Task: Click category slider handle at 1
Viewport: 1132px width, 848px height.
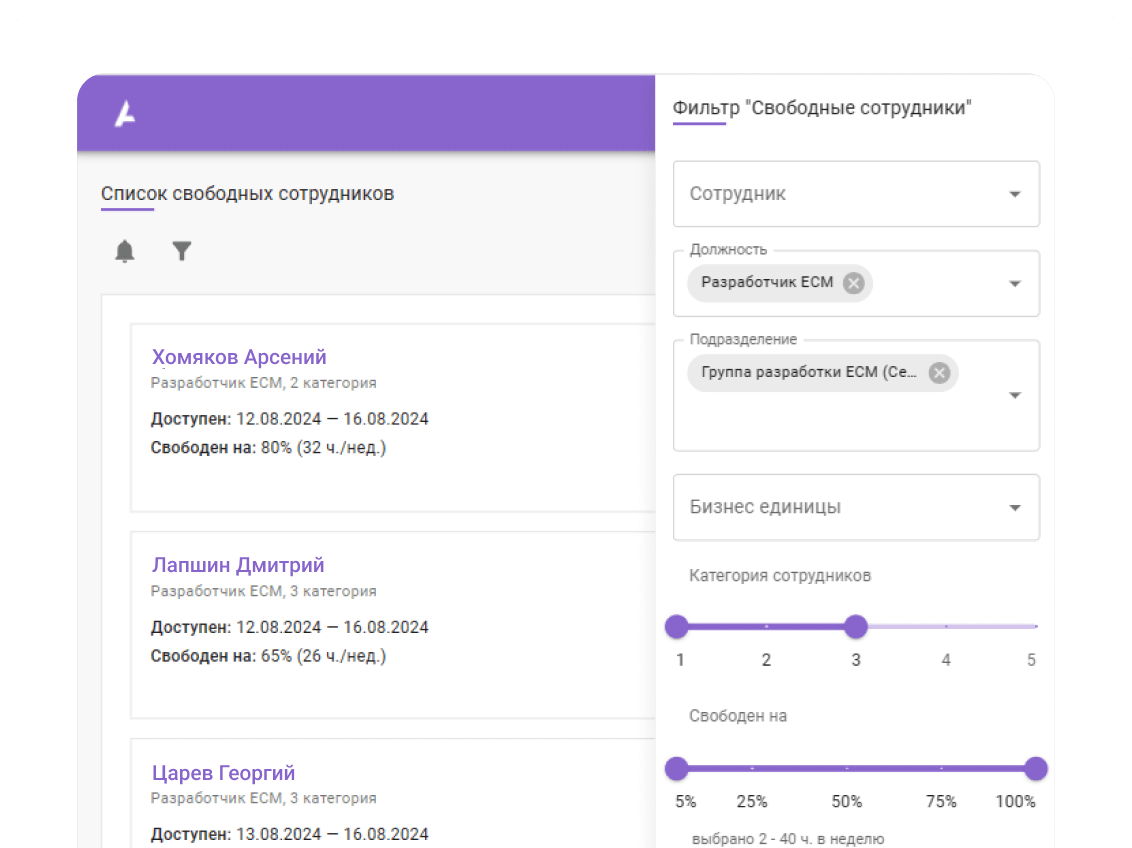Action: 677,626
